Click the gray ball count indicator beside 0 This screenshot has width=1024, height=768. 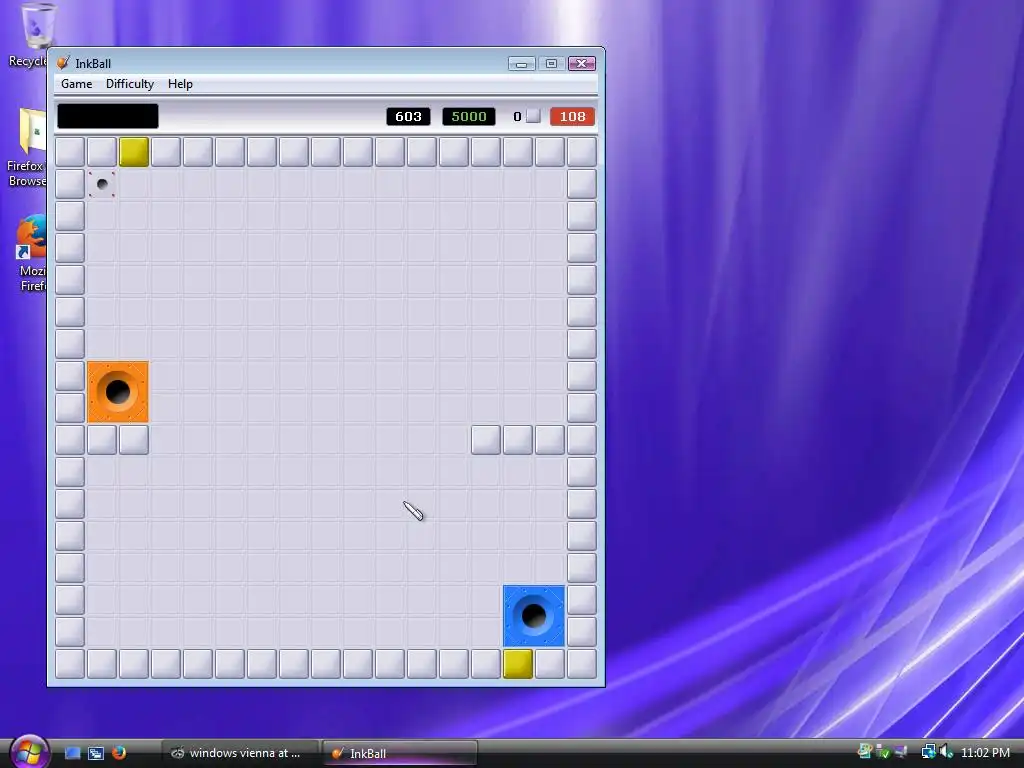(x=533, y=116)
